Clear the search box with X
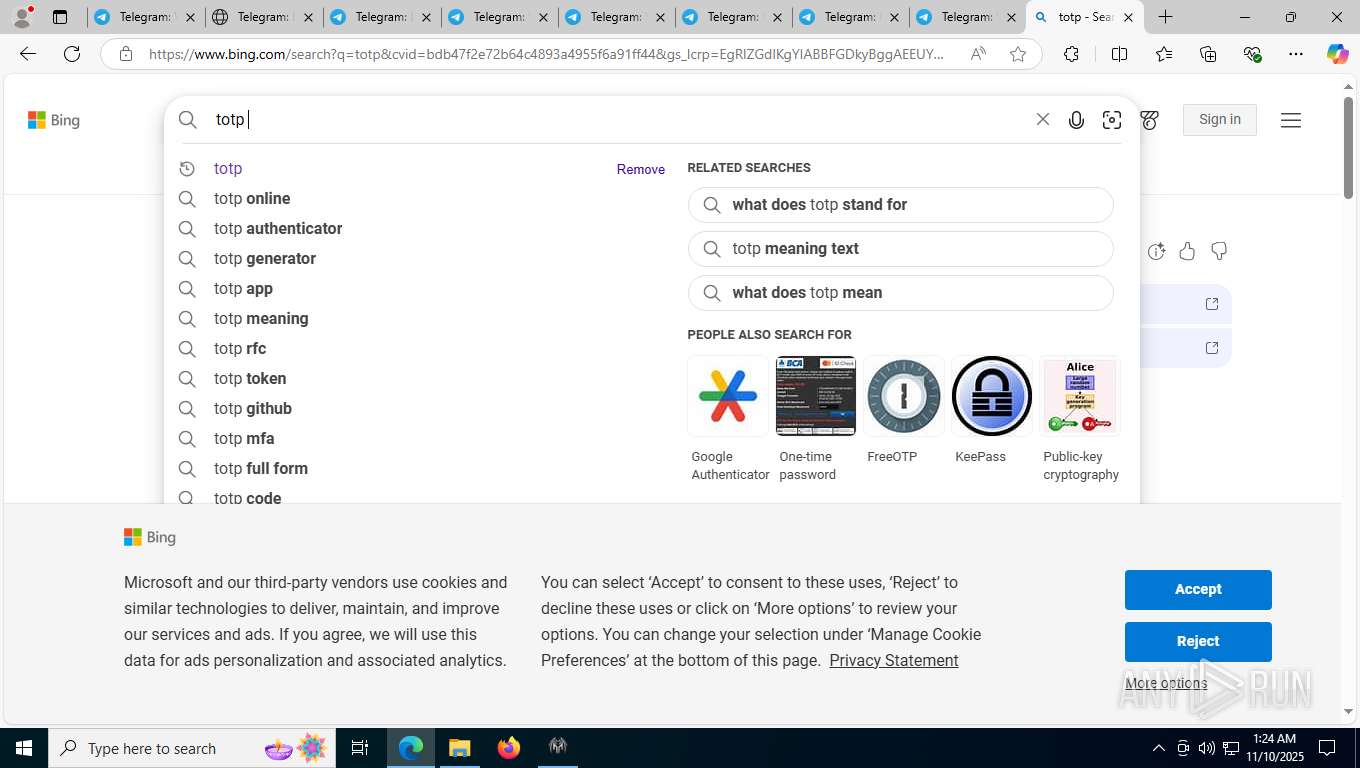 click(x=1043, y=119)
